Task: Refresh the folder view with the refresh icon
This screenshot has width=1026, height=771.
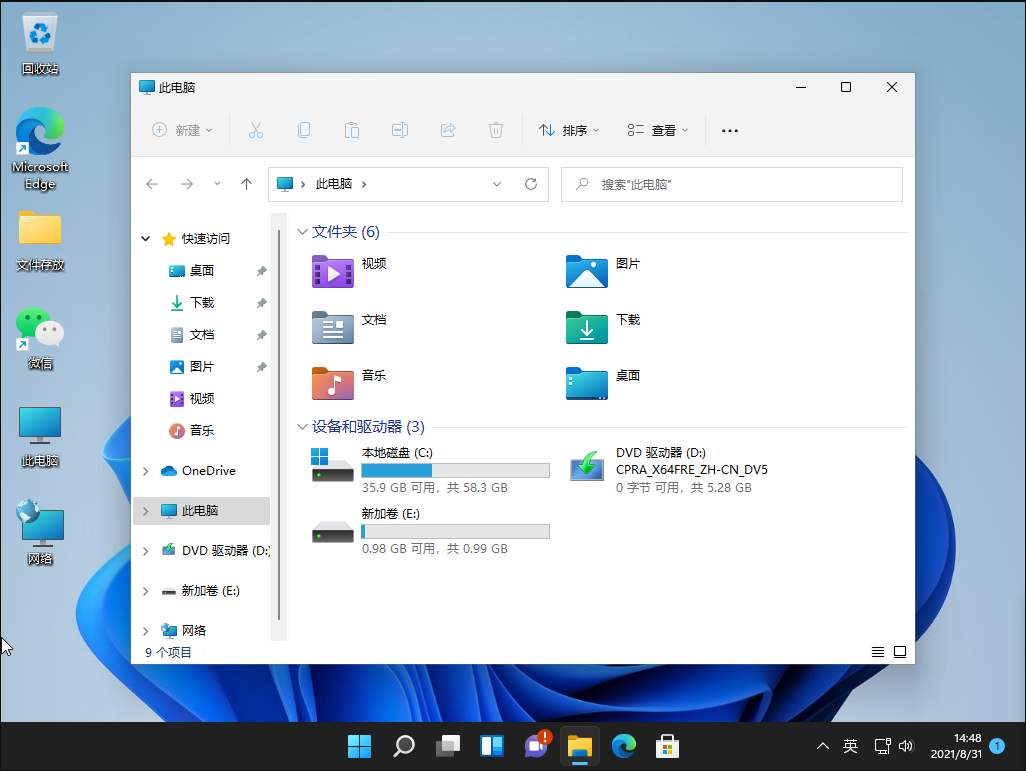Action: (x=530, y=184)
